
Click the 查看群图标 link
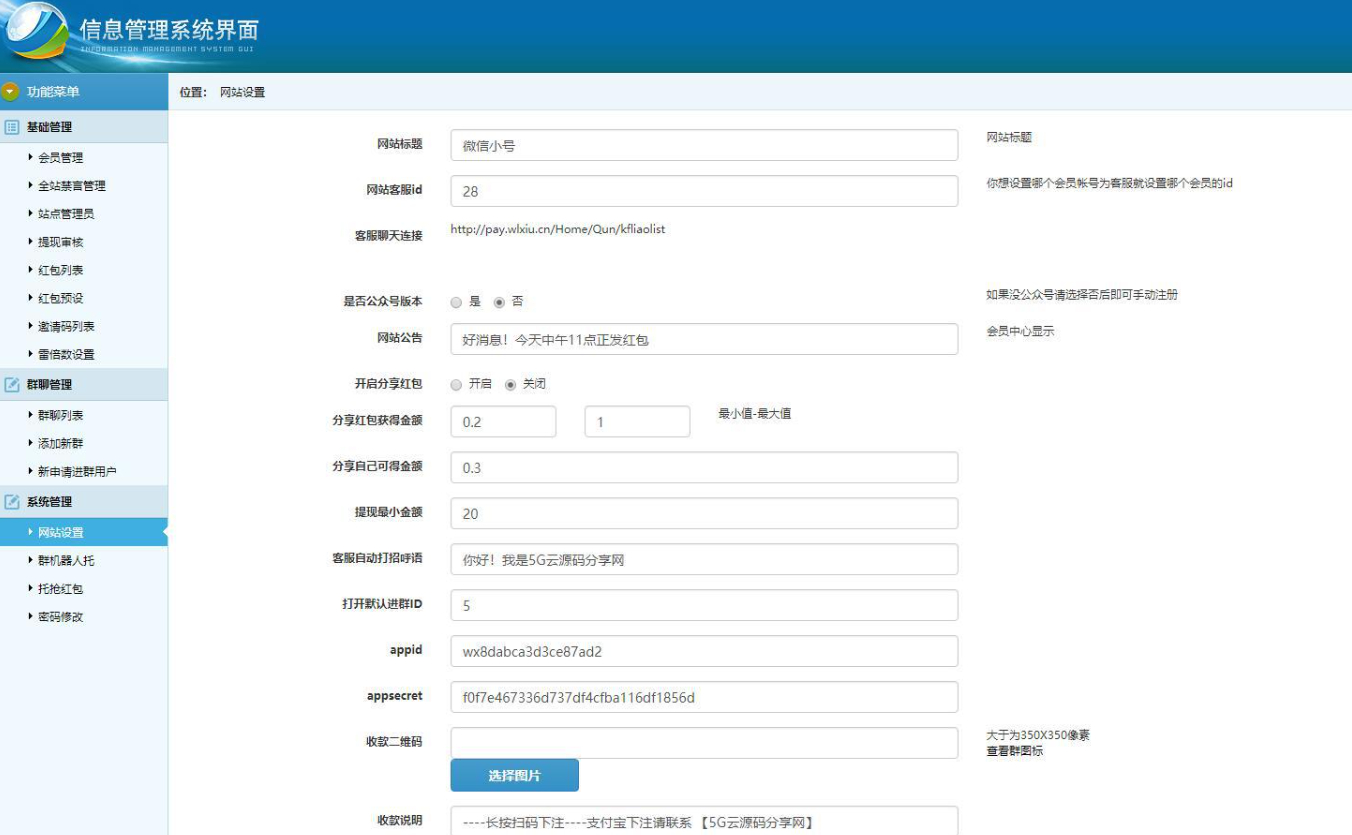(x=1014, y=751)
